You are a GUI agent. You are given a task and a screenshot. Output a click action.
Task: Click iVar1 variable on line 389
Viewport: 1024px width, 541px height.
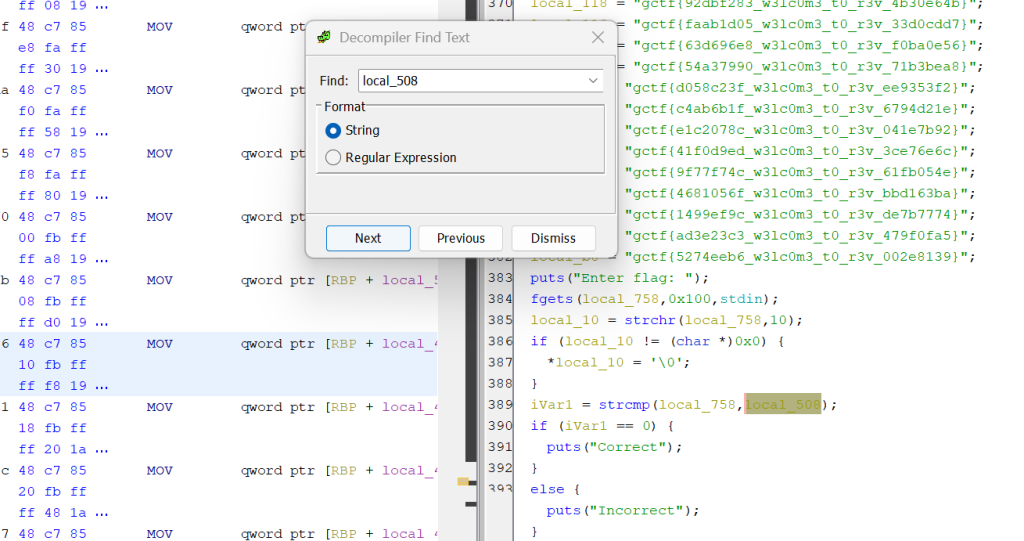(551, 404)
